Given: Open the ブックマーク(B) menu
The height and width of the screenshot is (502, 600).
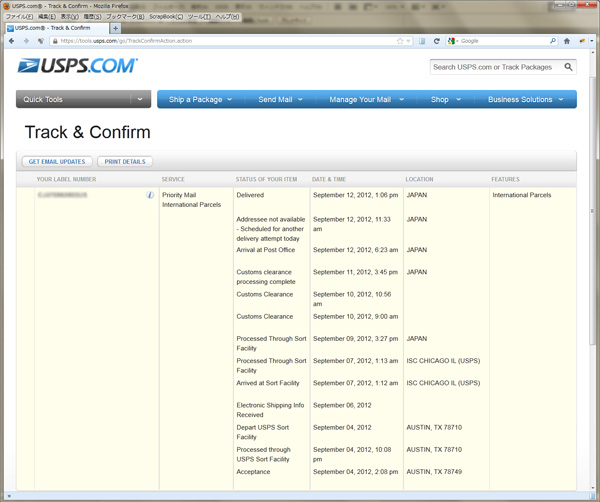Looking at the screenshot, I should click(125, 16).
